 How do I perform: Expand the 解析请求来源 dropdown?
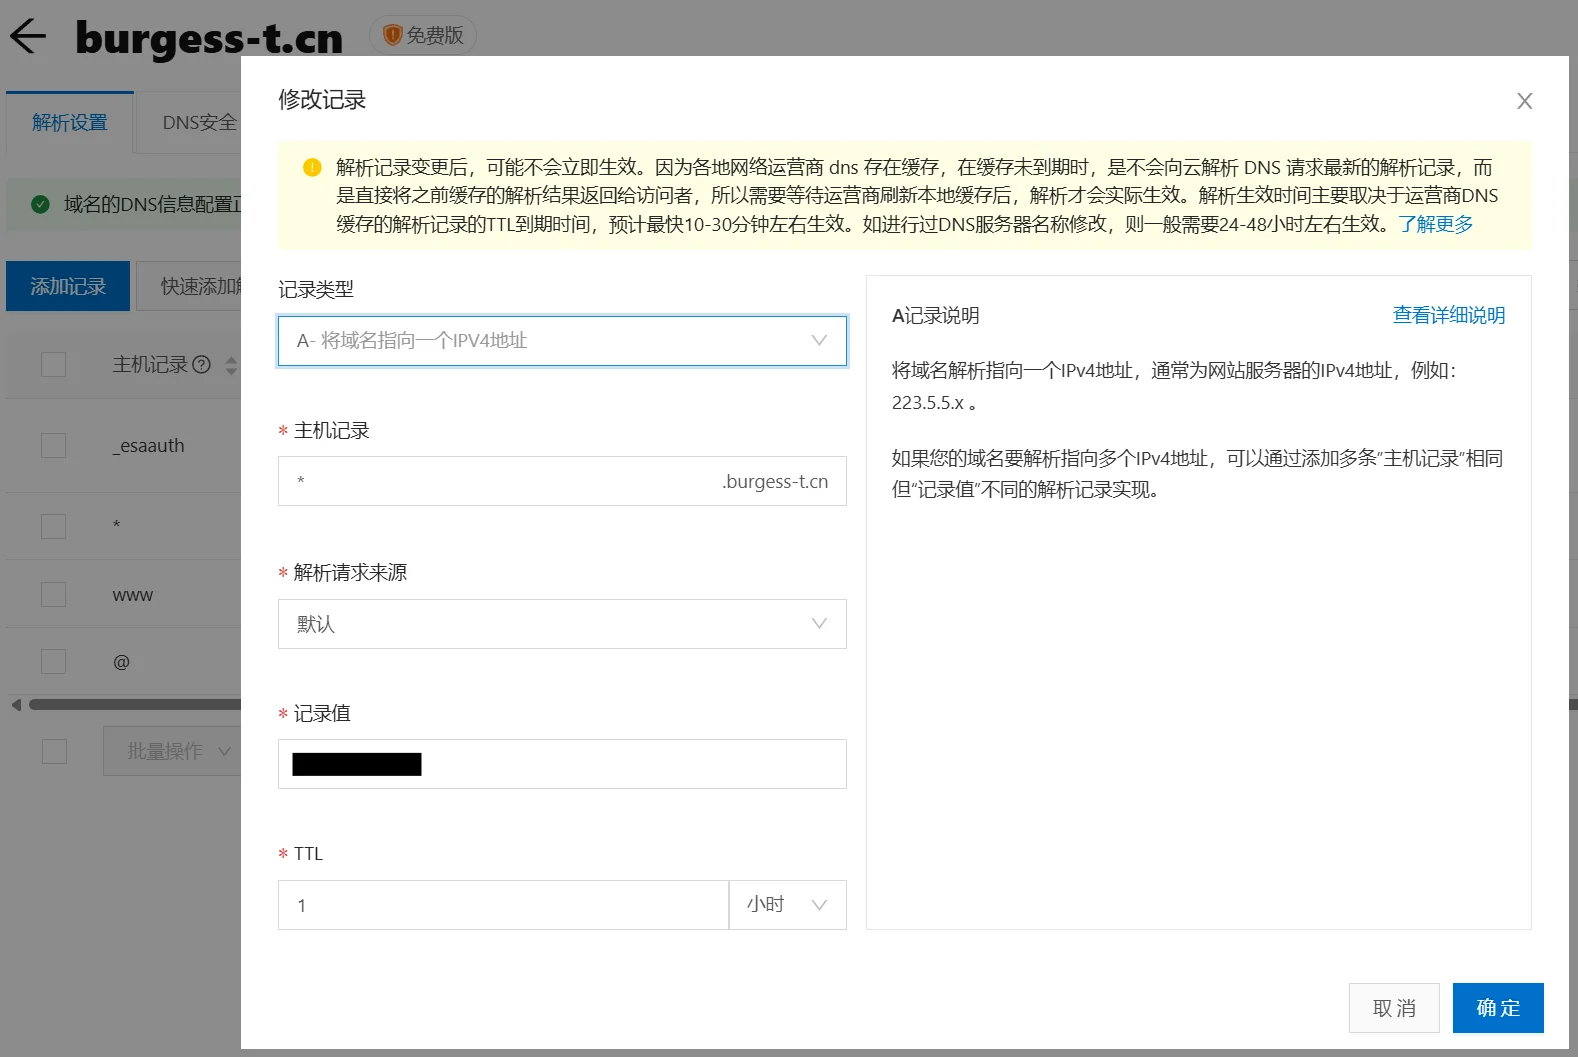pyautogui.click(x=562, y=624)
